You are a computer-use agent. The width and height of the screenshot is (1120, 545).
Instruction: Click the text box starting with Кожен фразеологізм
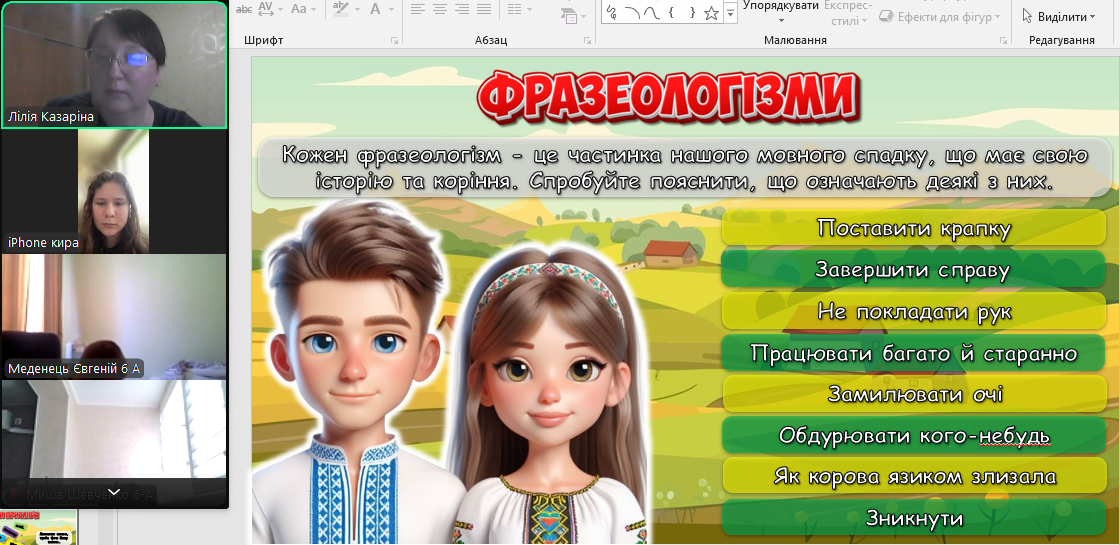click(x=684, y=167)
